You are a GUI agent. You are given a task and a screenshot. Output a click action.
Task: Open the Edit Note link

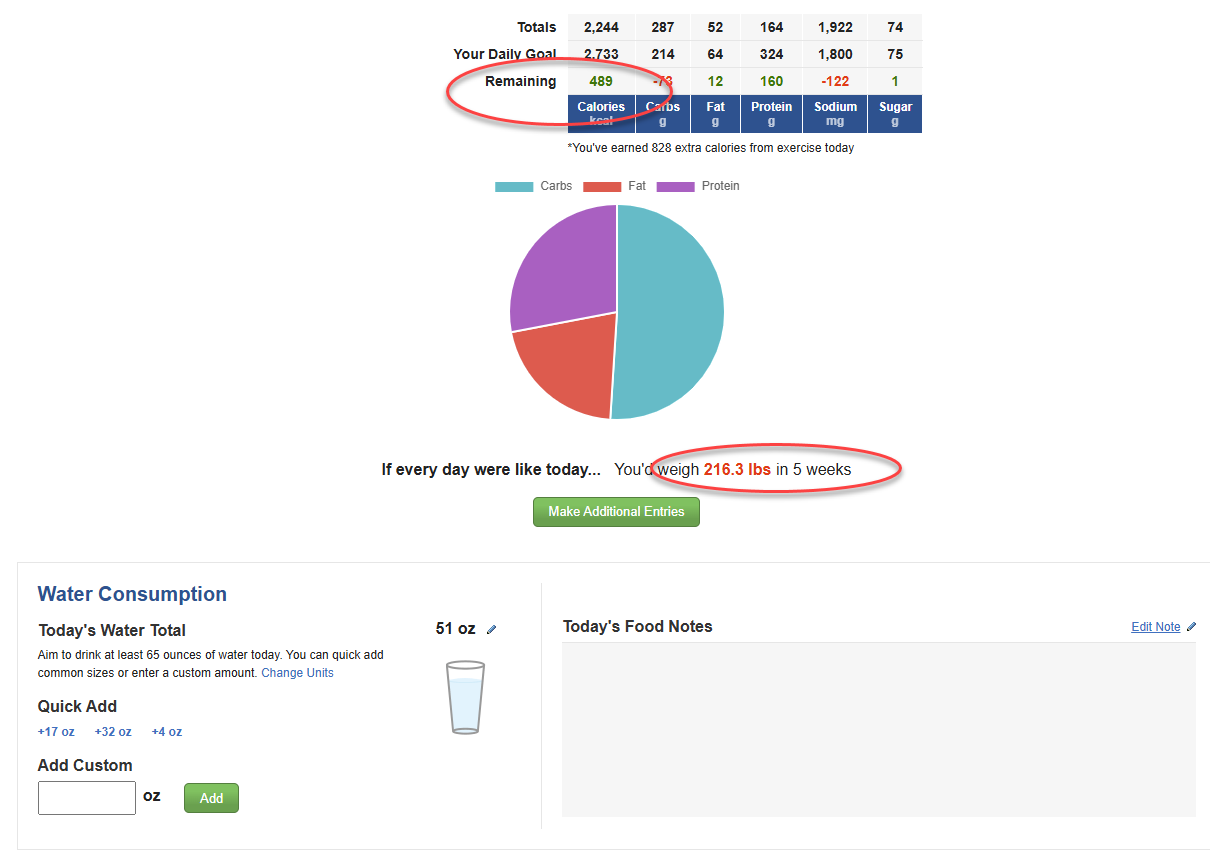[1156, 627]
